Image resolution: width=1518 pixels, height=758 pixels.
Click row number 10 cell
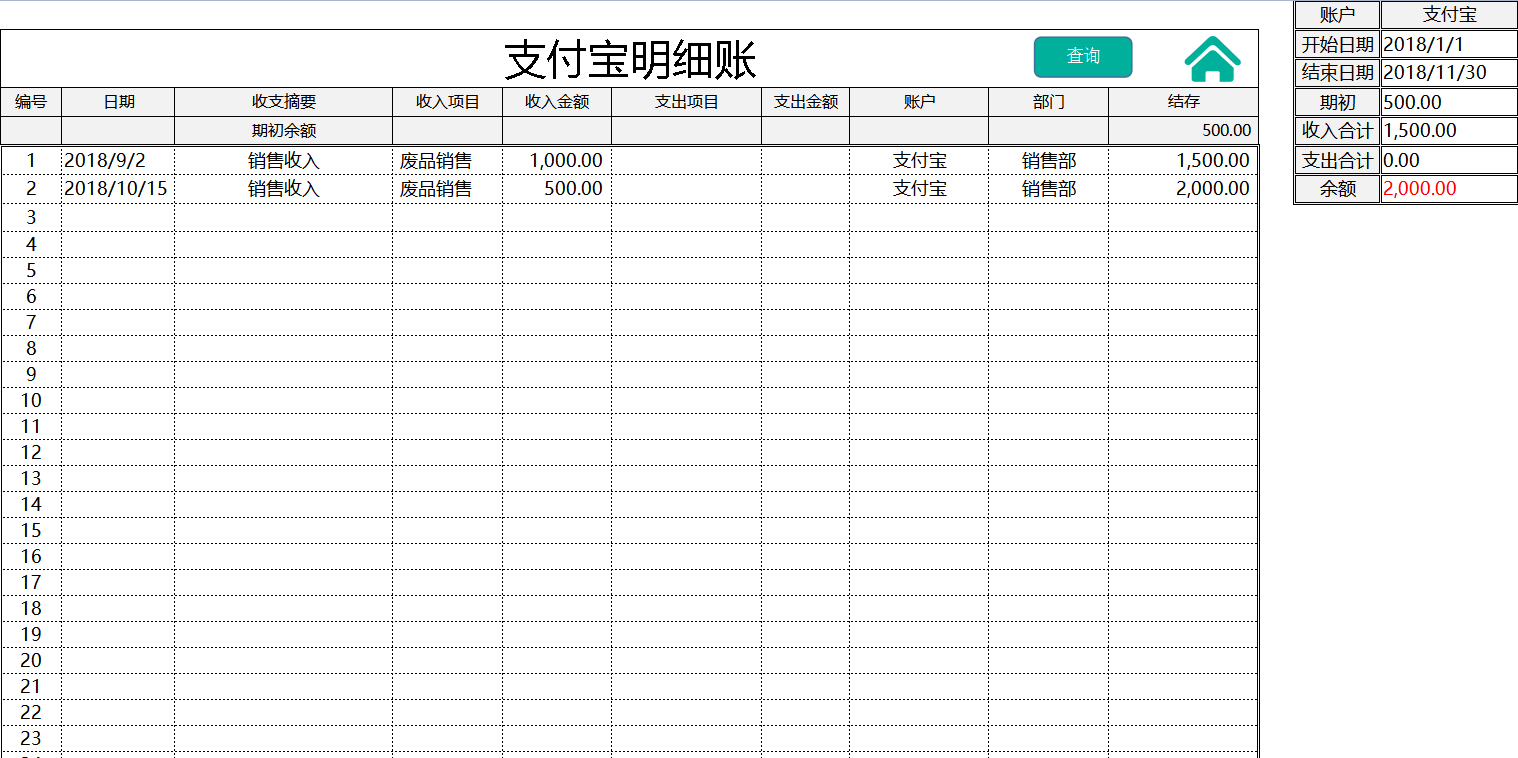click(x=31, y=400)
